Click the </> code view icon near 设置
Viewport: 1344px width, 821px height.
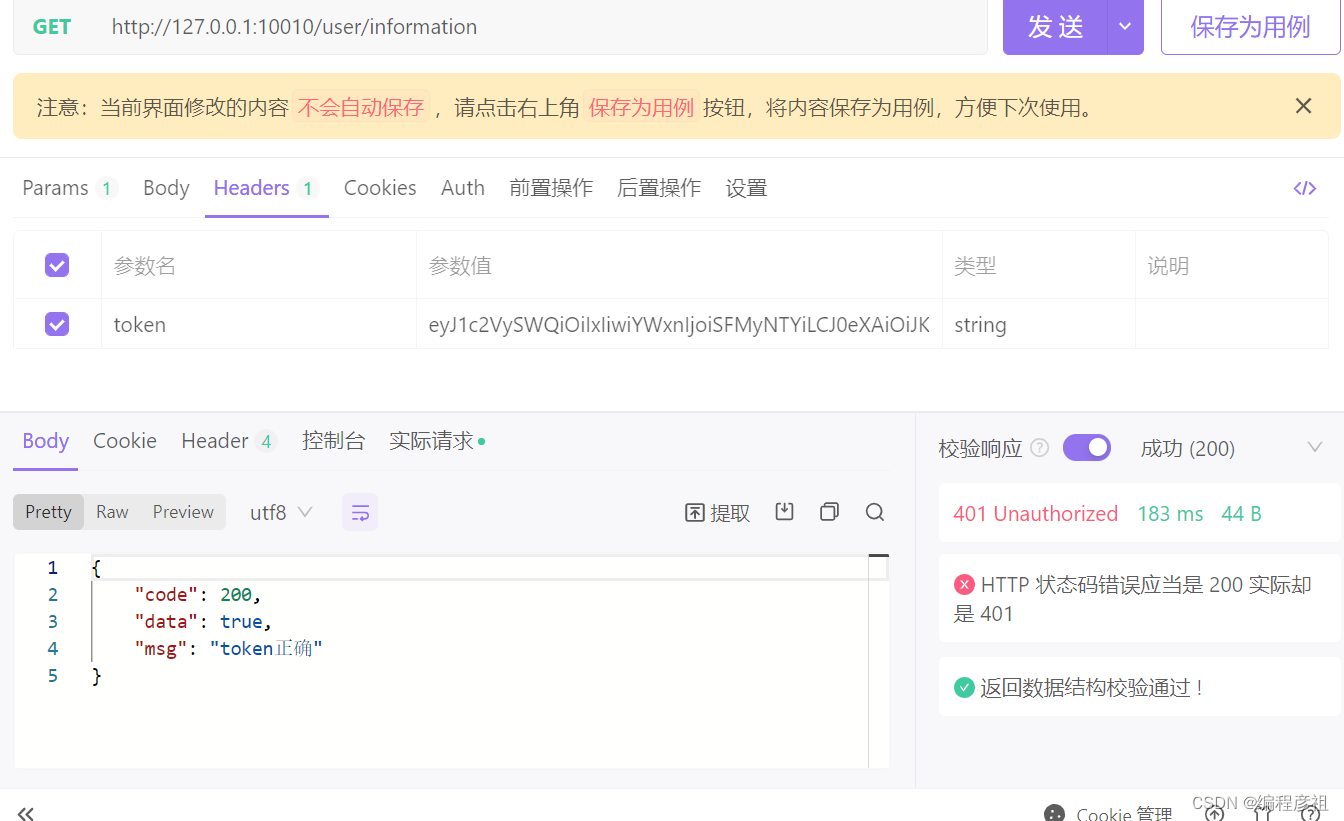tap(1307, 188)
